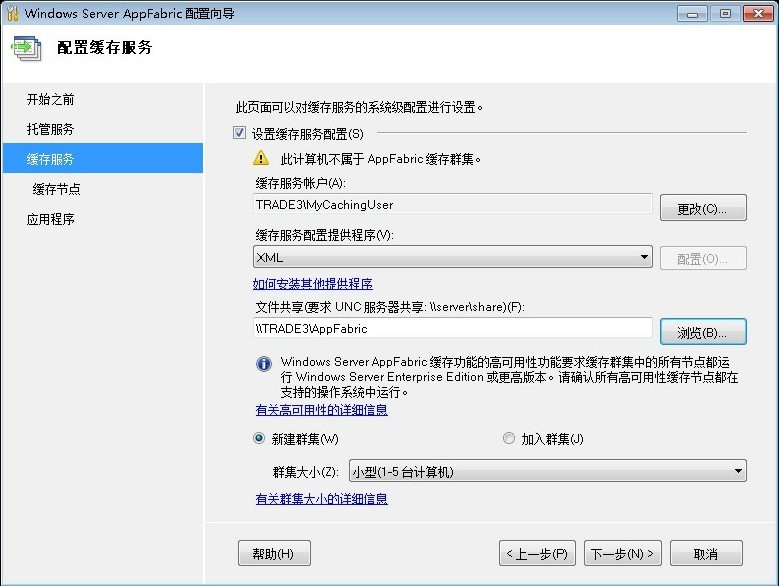Click the 群集大小(Z): label
This screenshot has height=586, width=779.
pyautogui.click(x=306, y=472)
